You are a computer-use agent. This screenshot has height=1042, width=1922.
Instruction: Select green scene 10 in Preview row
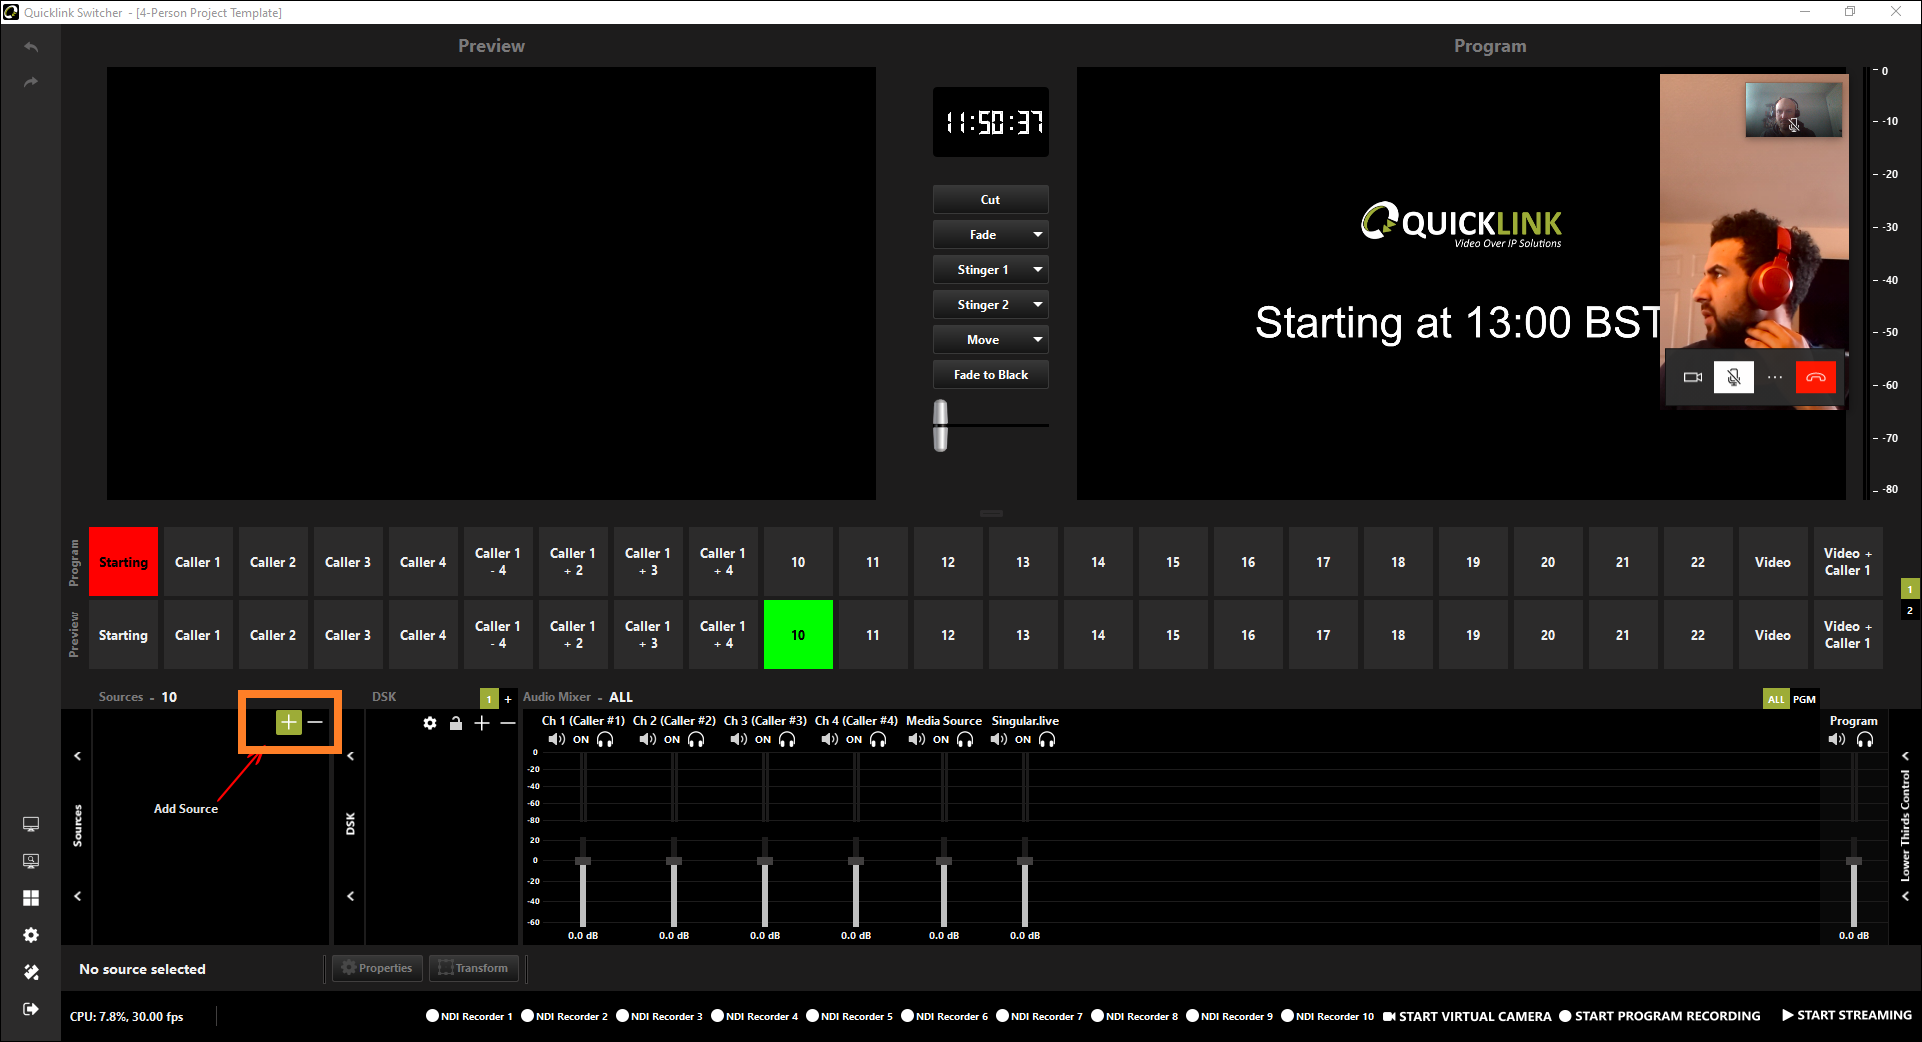pos(798,635)
